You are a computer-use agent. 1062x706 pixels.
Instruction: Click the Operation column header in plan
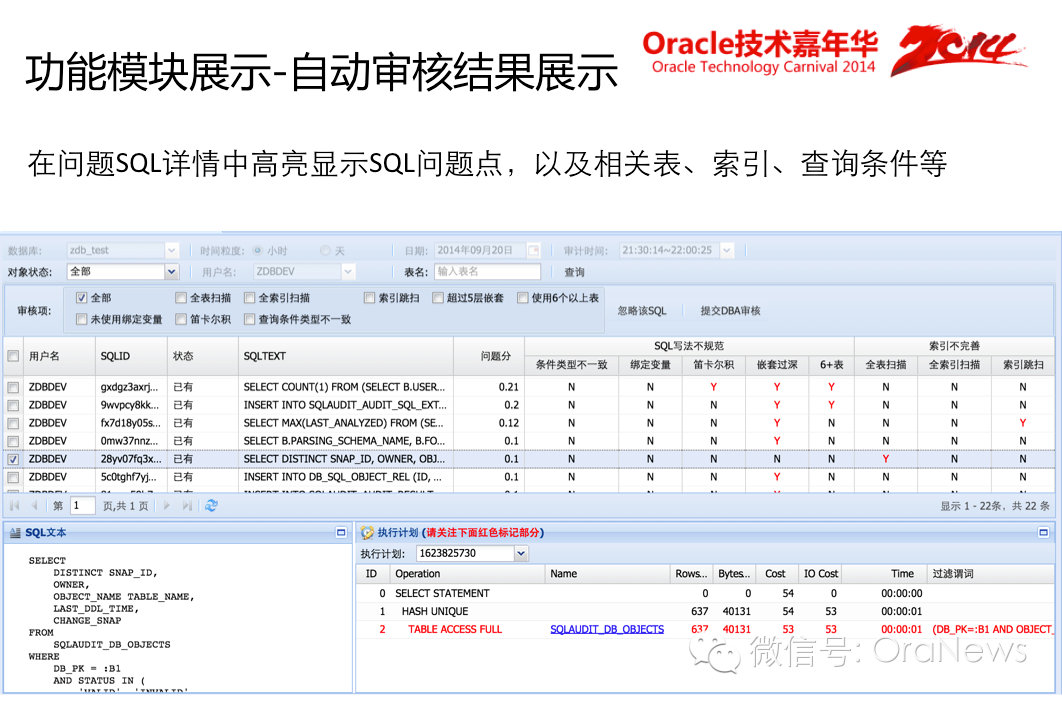click(467, 574)
